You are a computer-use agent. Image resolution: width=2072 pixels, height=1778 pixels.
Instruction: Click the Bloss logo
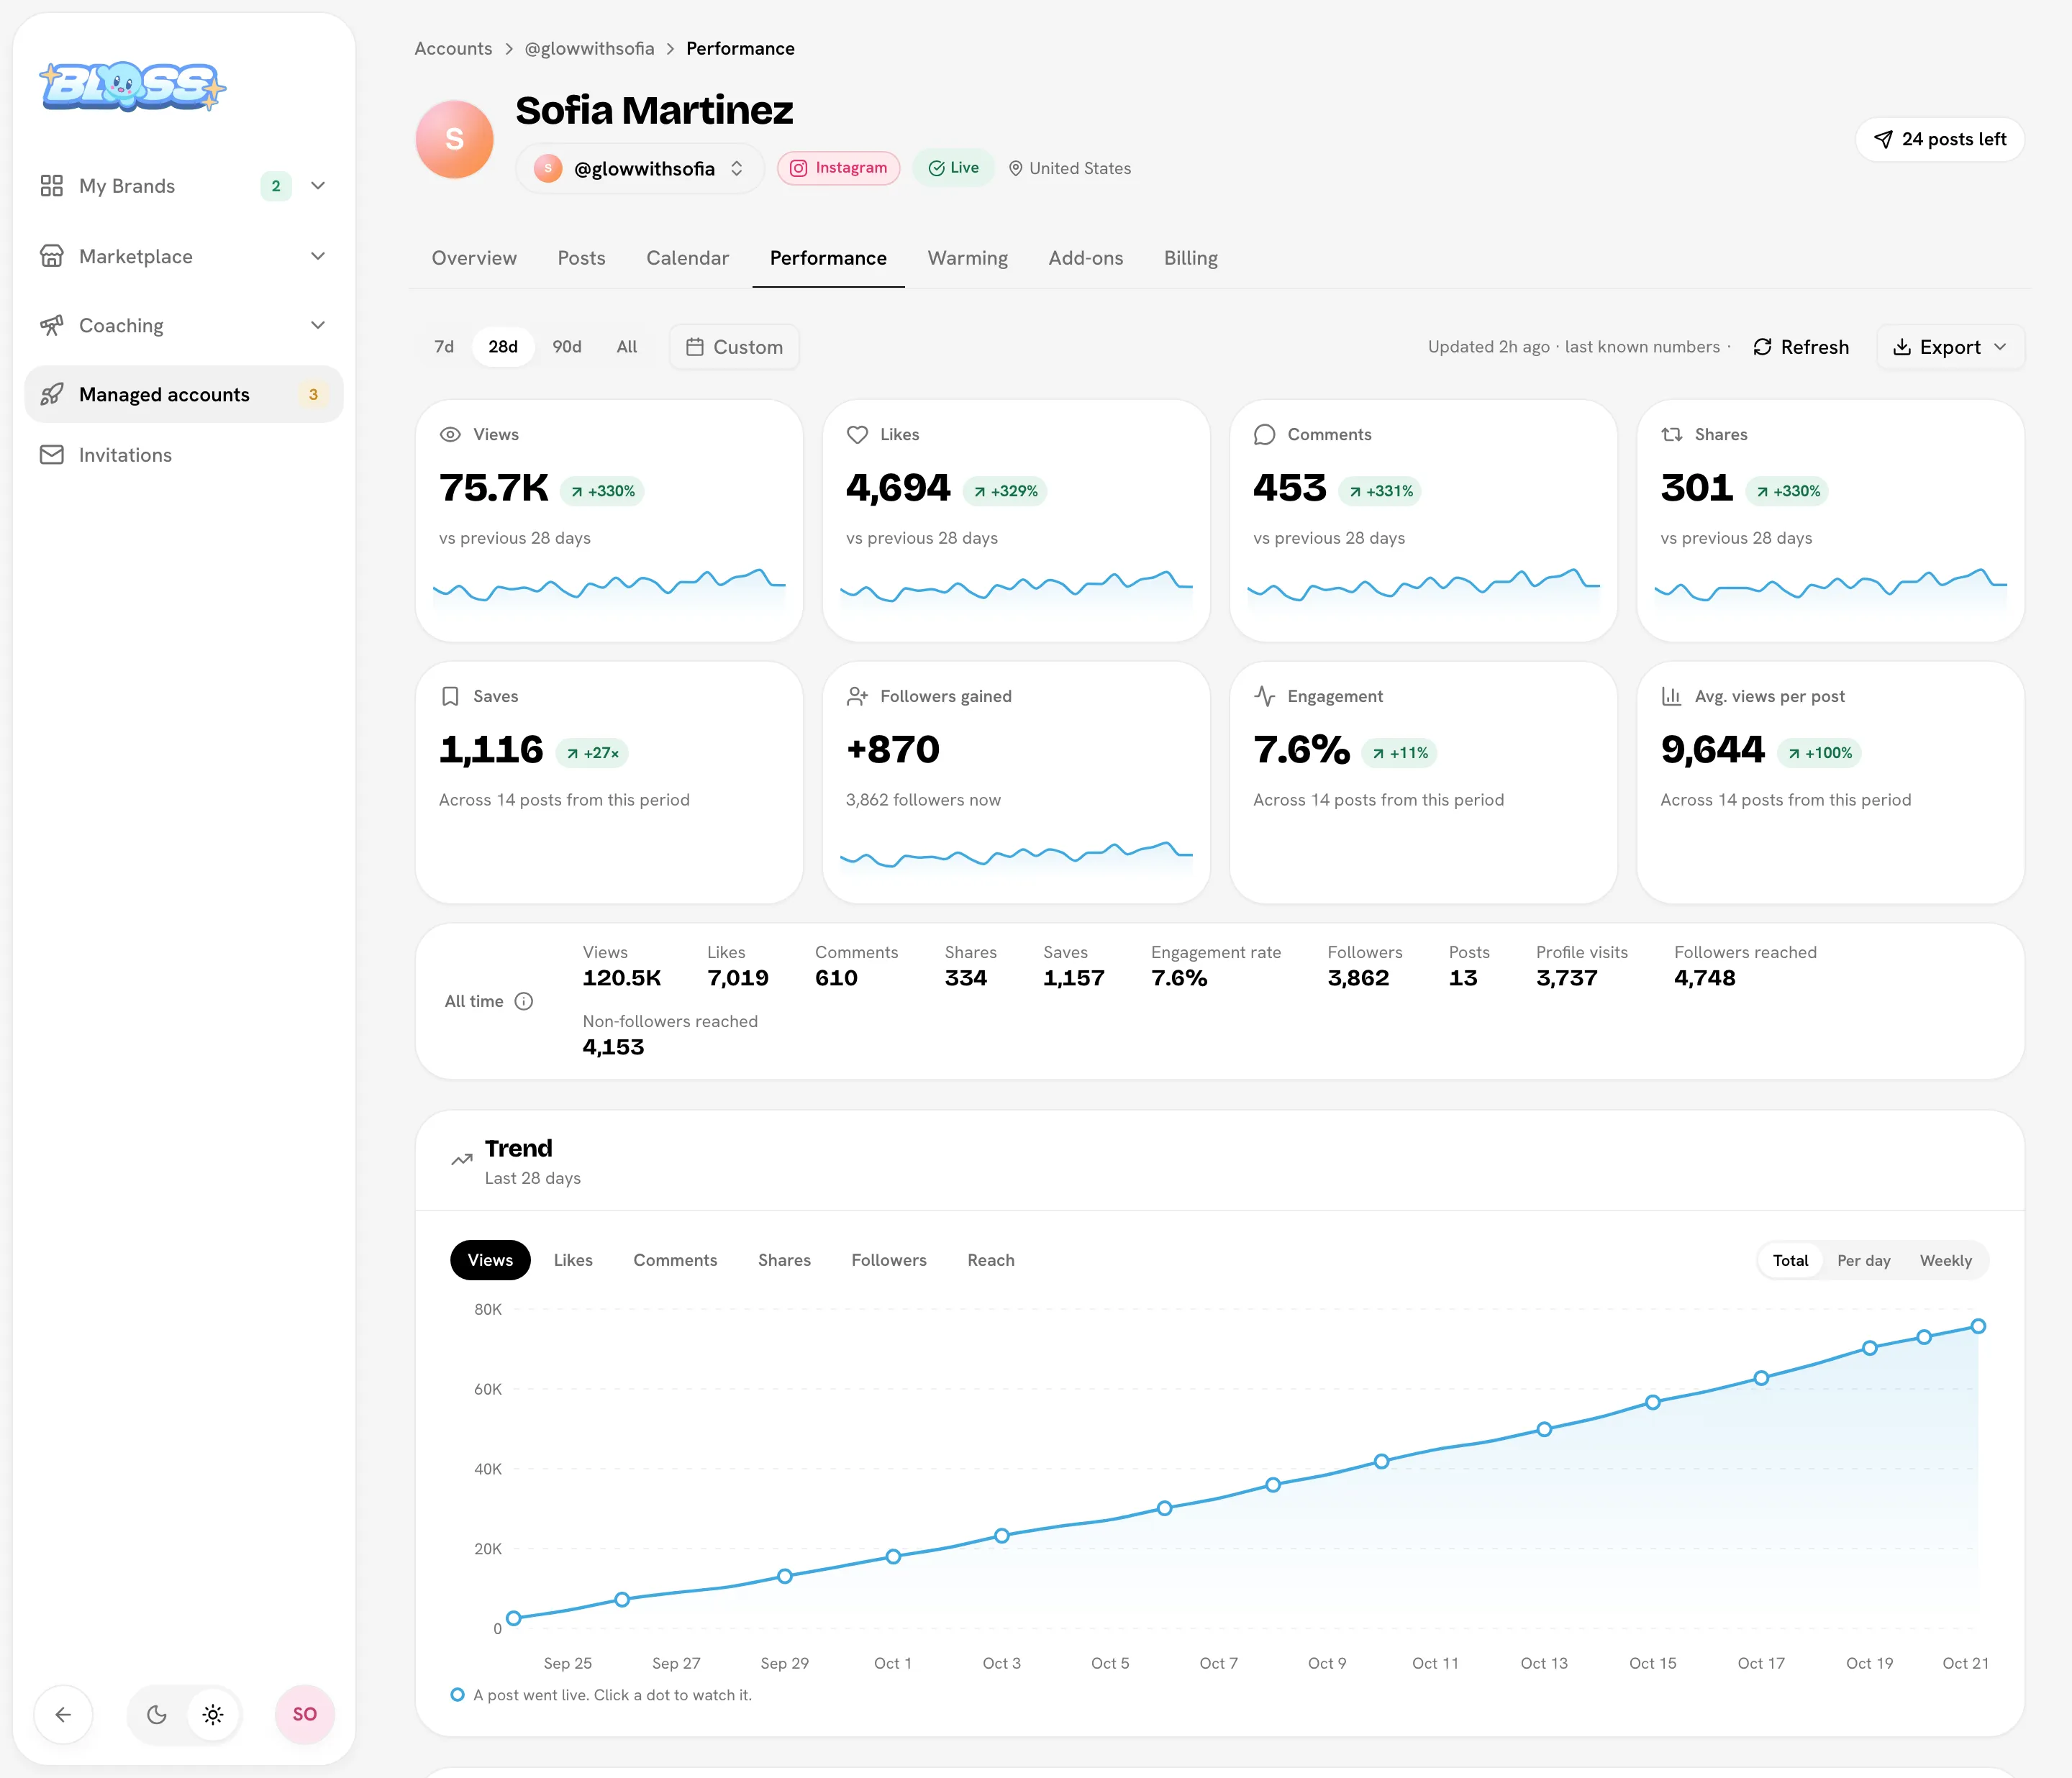[x=132, y=86]
